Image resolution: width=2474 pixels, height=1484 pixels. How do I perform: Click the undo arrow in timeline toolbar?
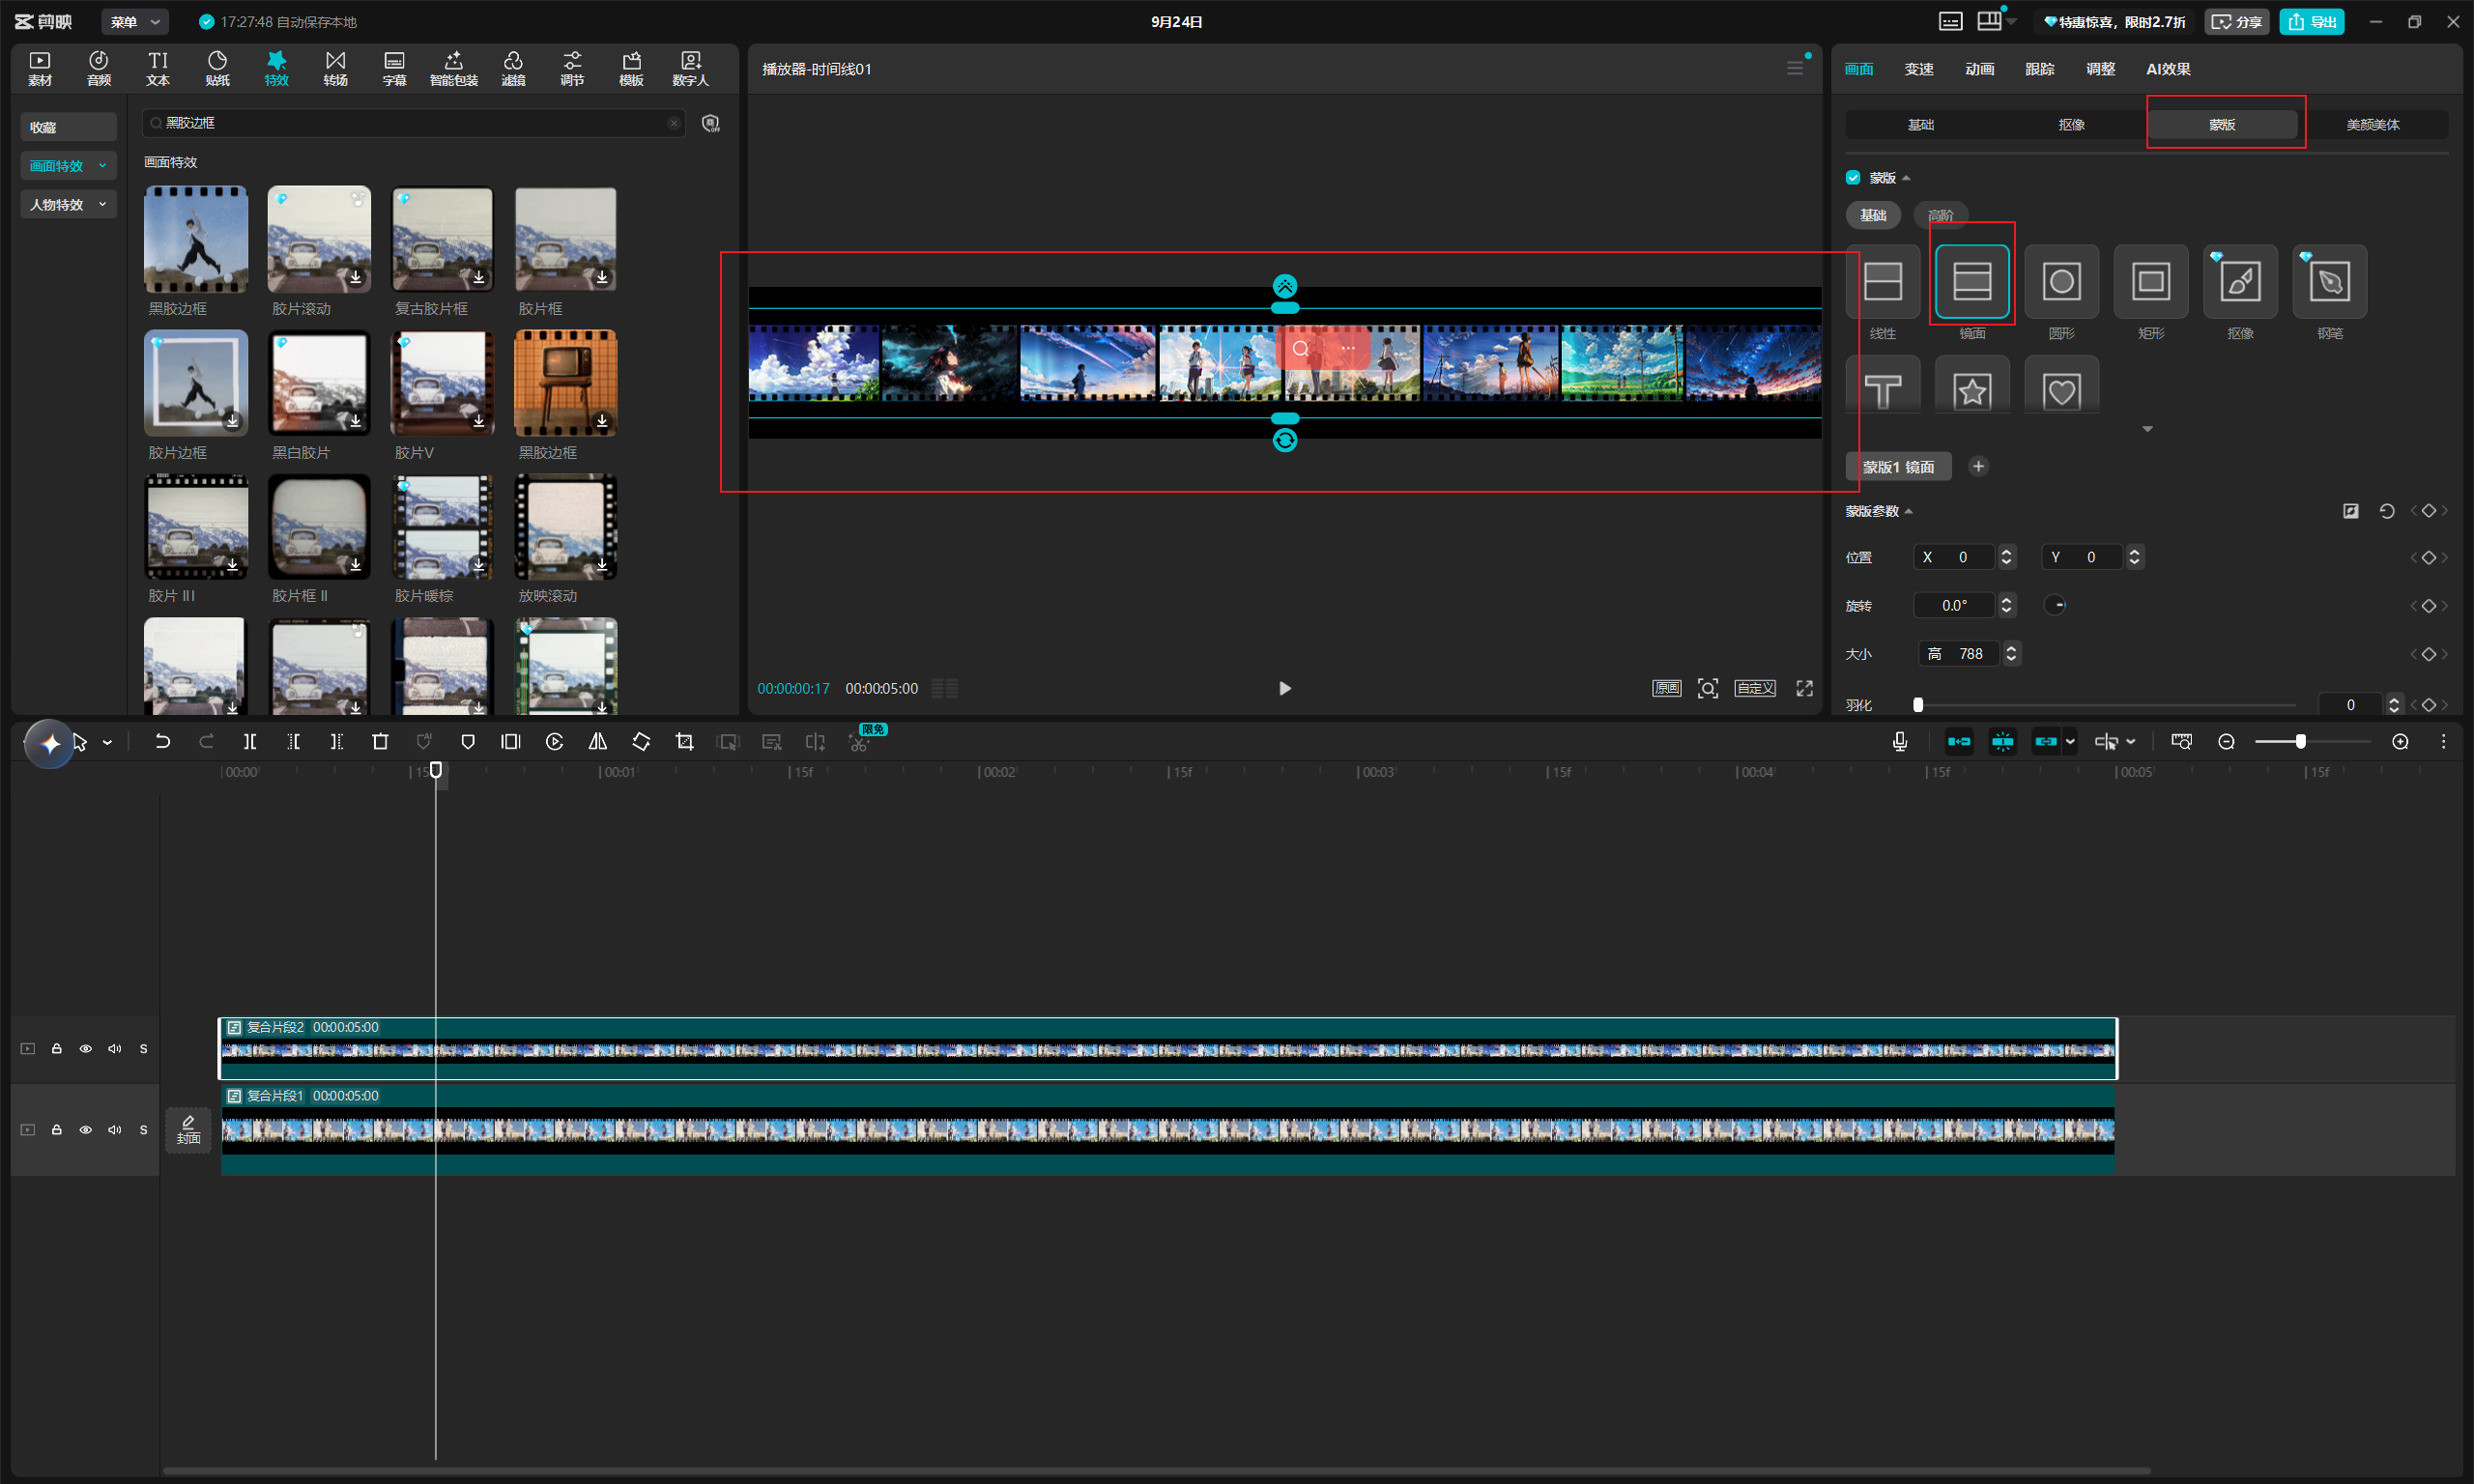click(162, 742)
